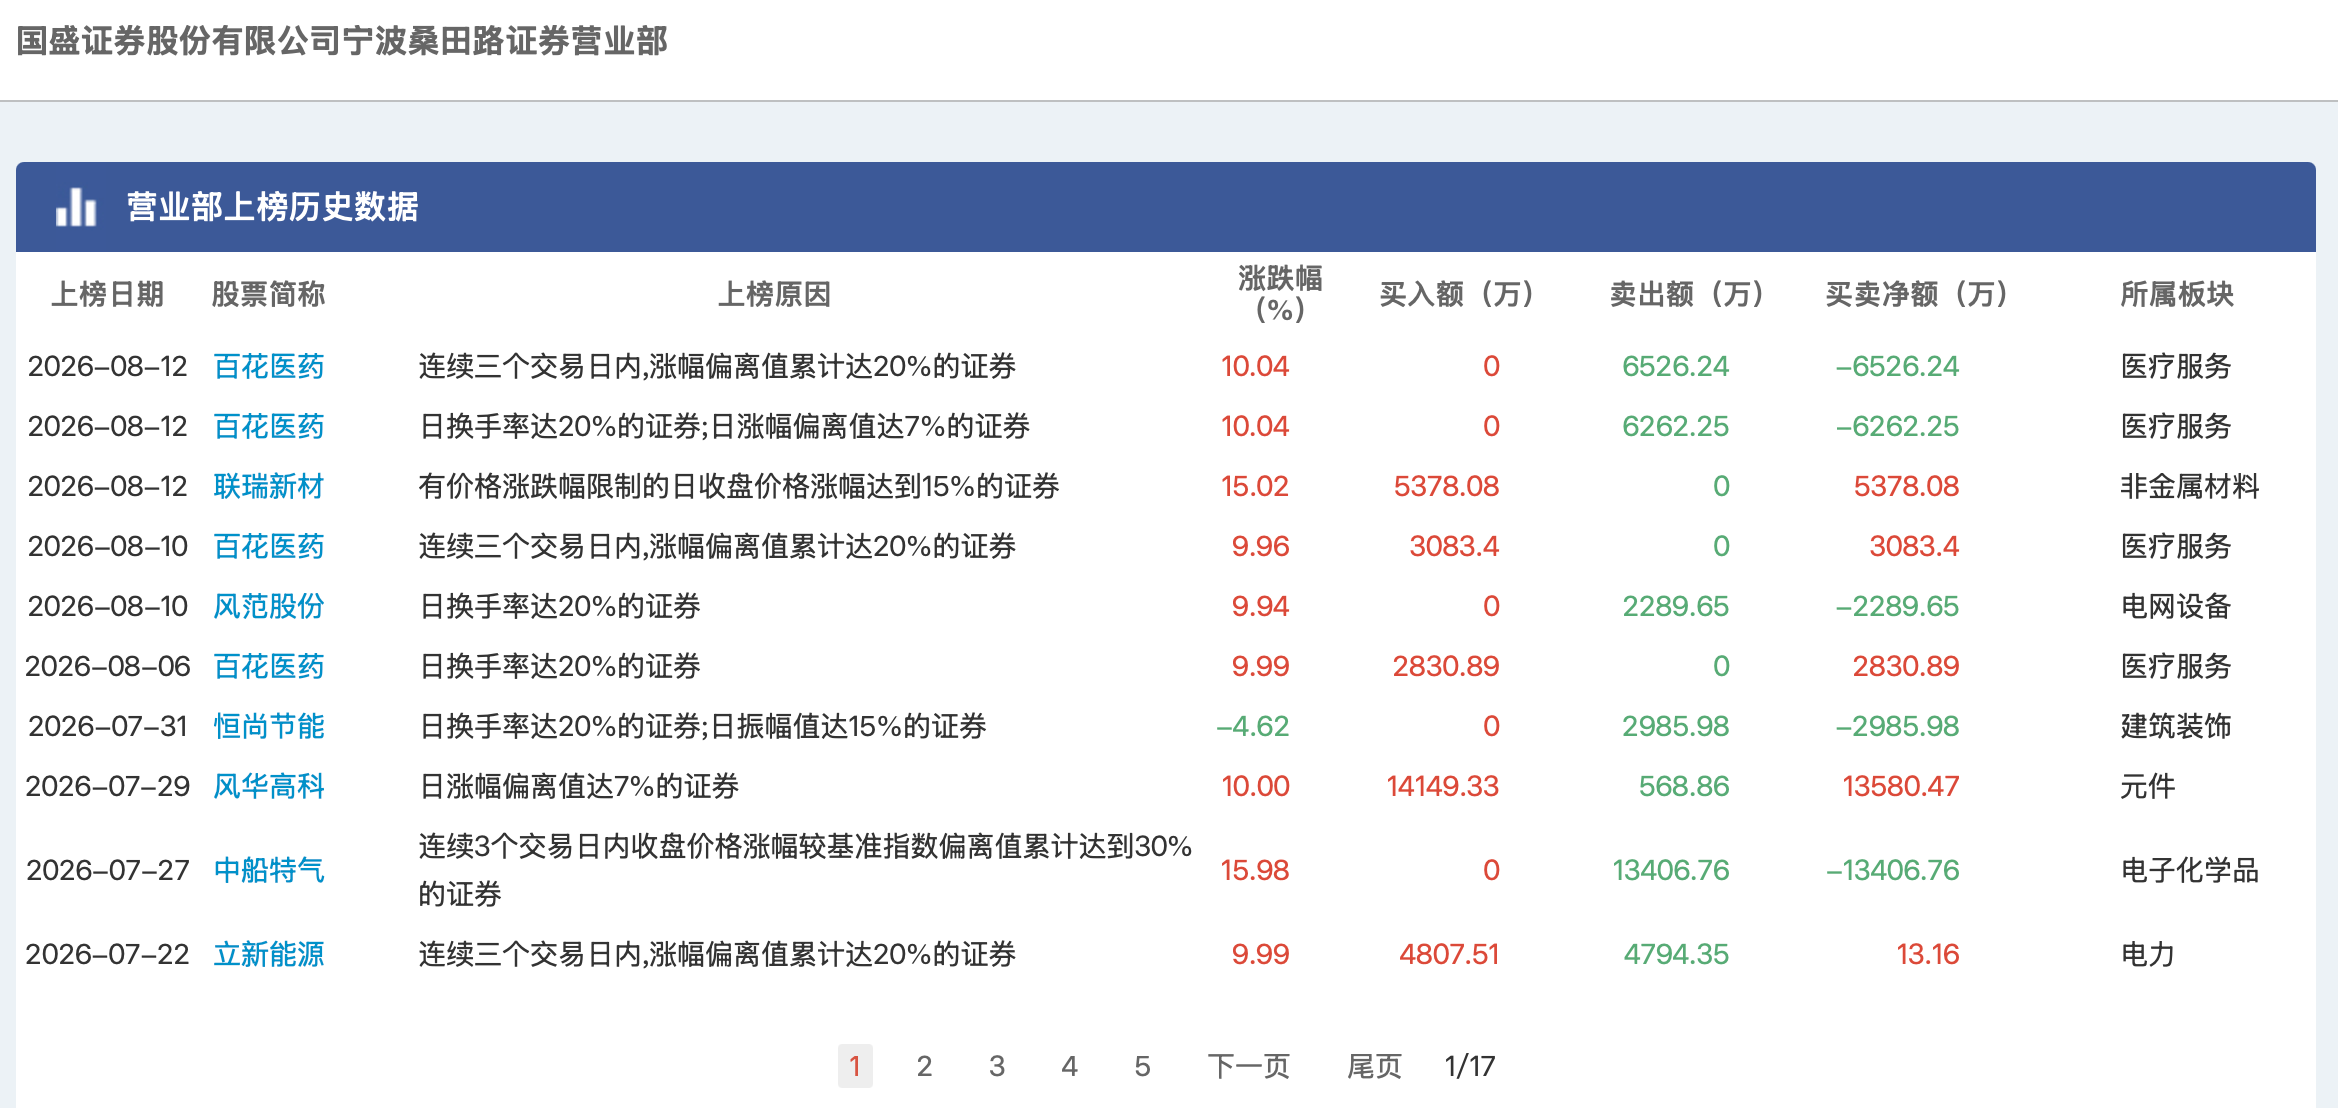The width and height of the screenshot is (2338, 1108).
Task: Click the 电网设备 sector cell
Action: 2176,606
